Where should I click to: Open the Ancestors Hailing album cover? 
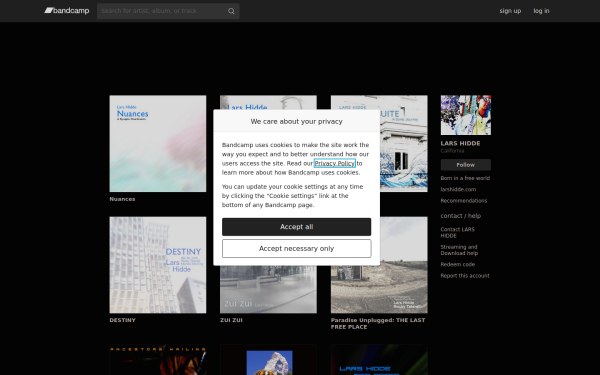[x=158, y=360]
